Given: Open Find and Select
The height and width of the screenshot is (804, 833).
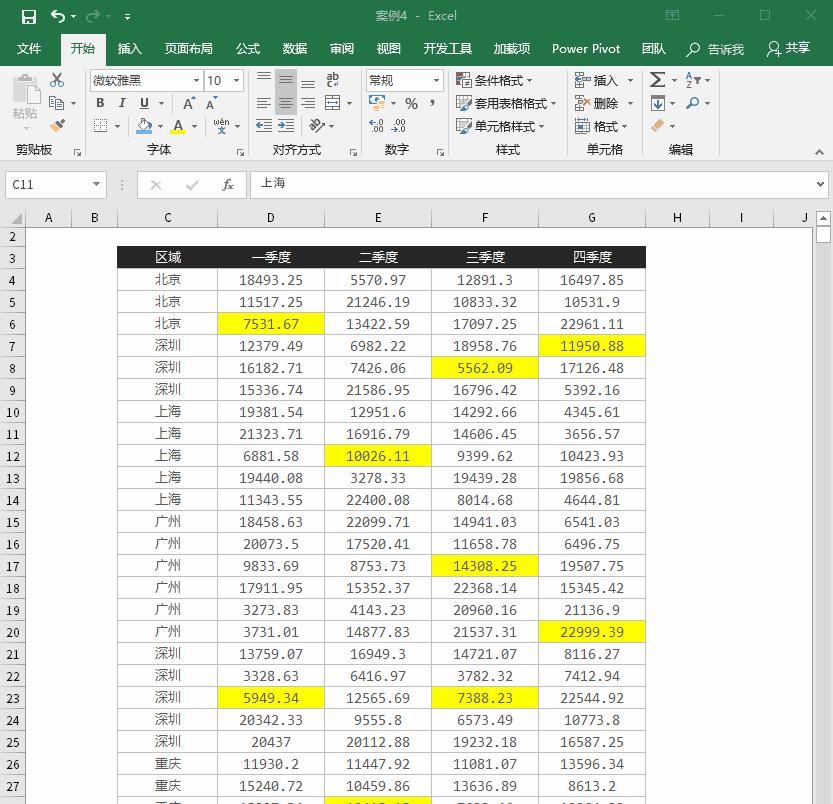Looking at the screenshot, I should click(698, 103).
